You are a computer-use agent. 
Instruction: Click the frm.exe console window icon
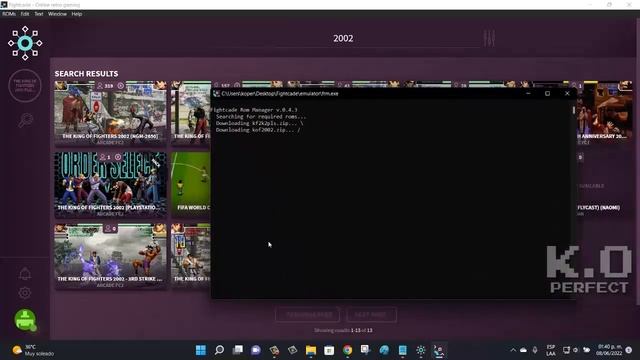[x=216, y=93]
